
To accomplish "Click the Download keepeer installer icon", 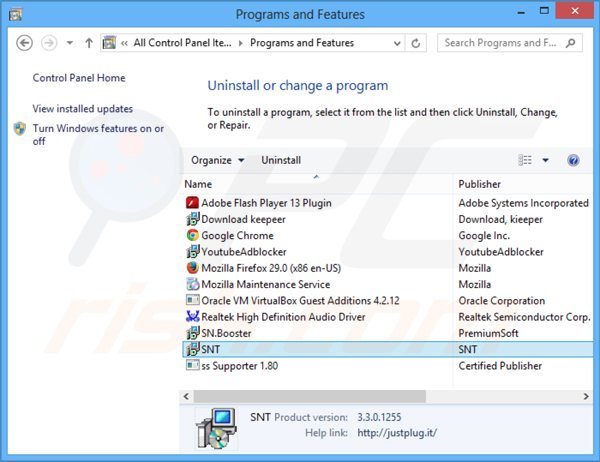I will point(192,219).
